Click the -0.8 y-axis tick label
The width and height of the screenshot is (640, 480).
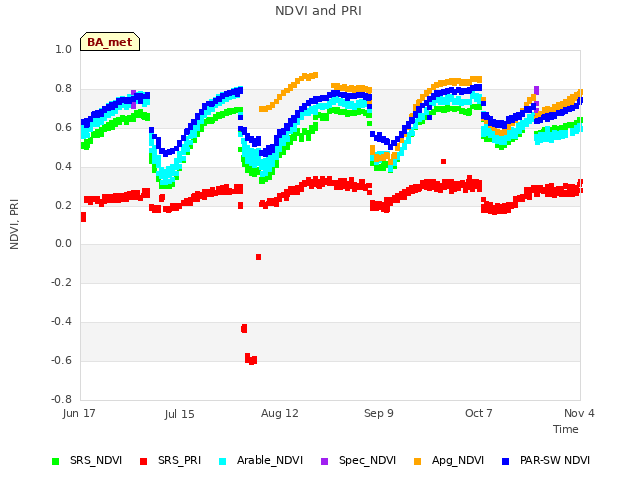click(61, 399)
